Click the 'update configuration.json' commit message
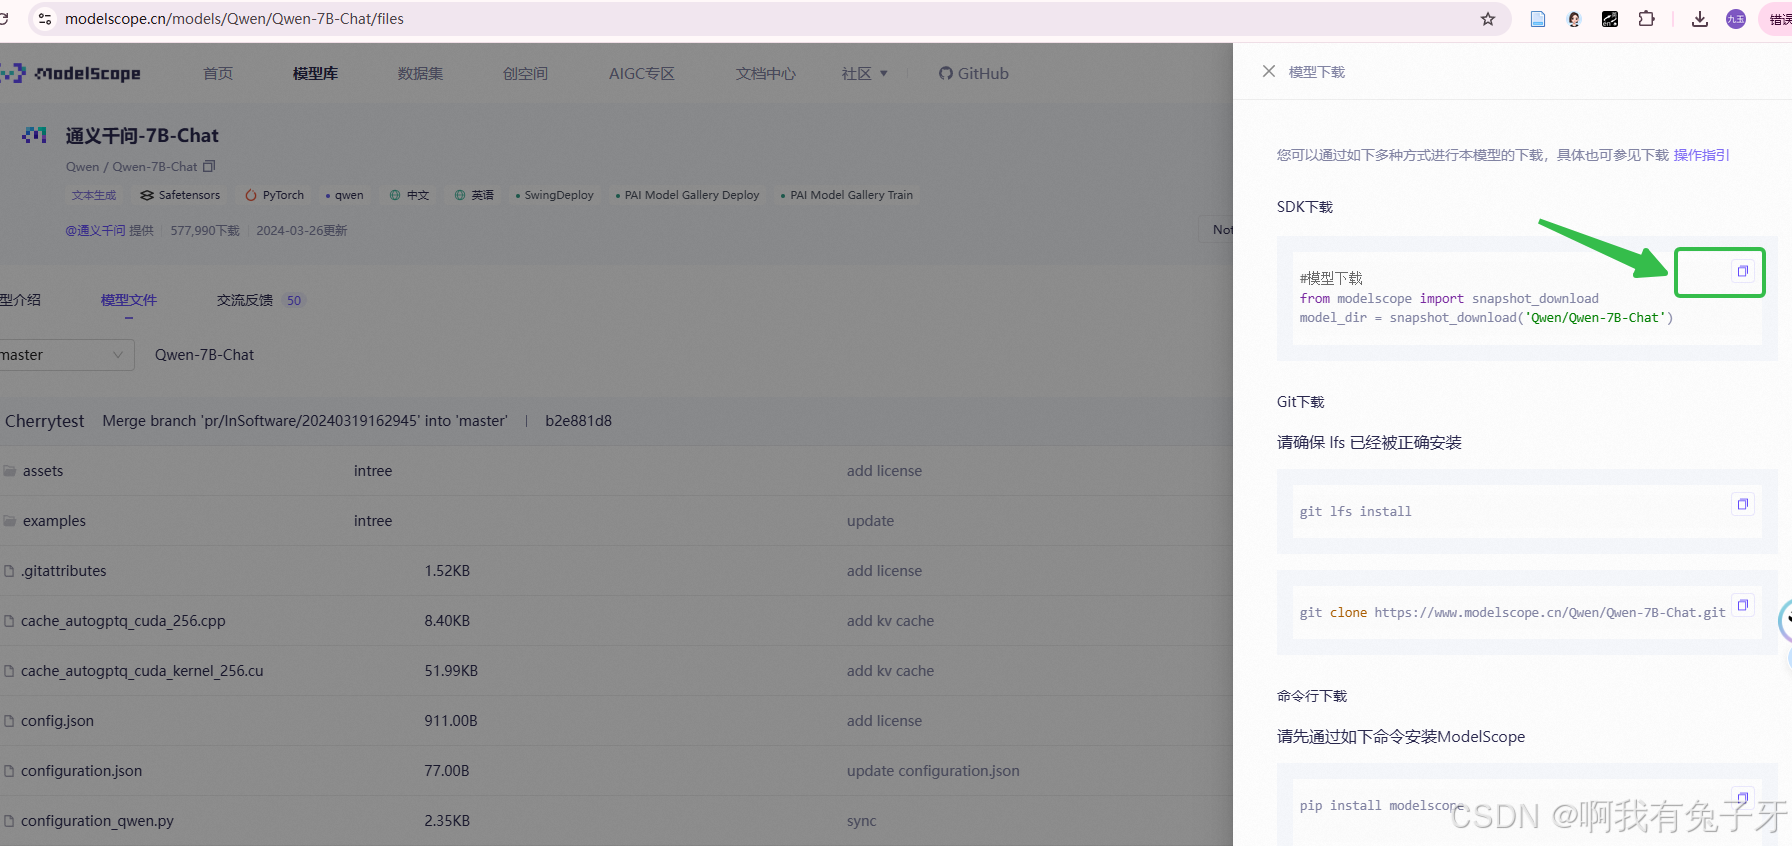This screenshot has height=846, width=1792. [933, 771]
